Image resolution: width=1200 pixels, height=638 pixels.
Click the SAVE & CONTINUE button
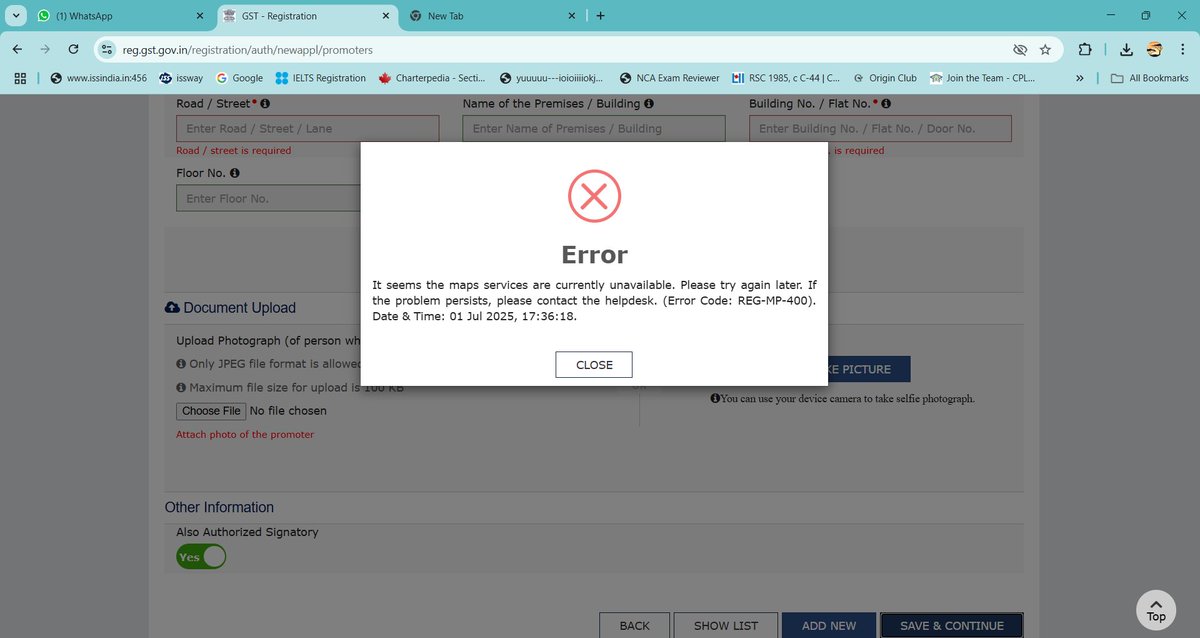pos(952,625)
